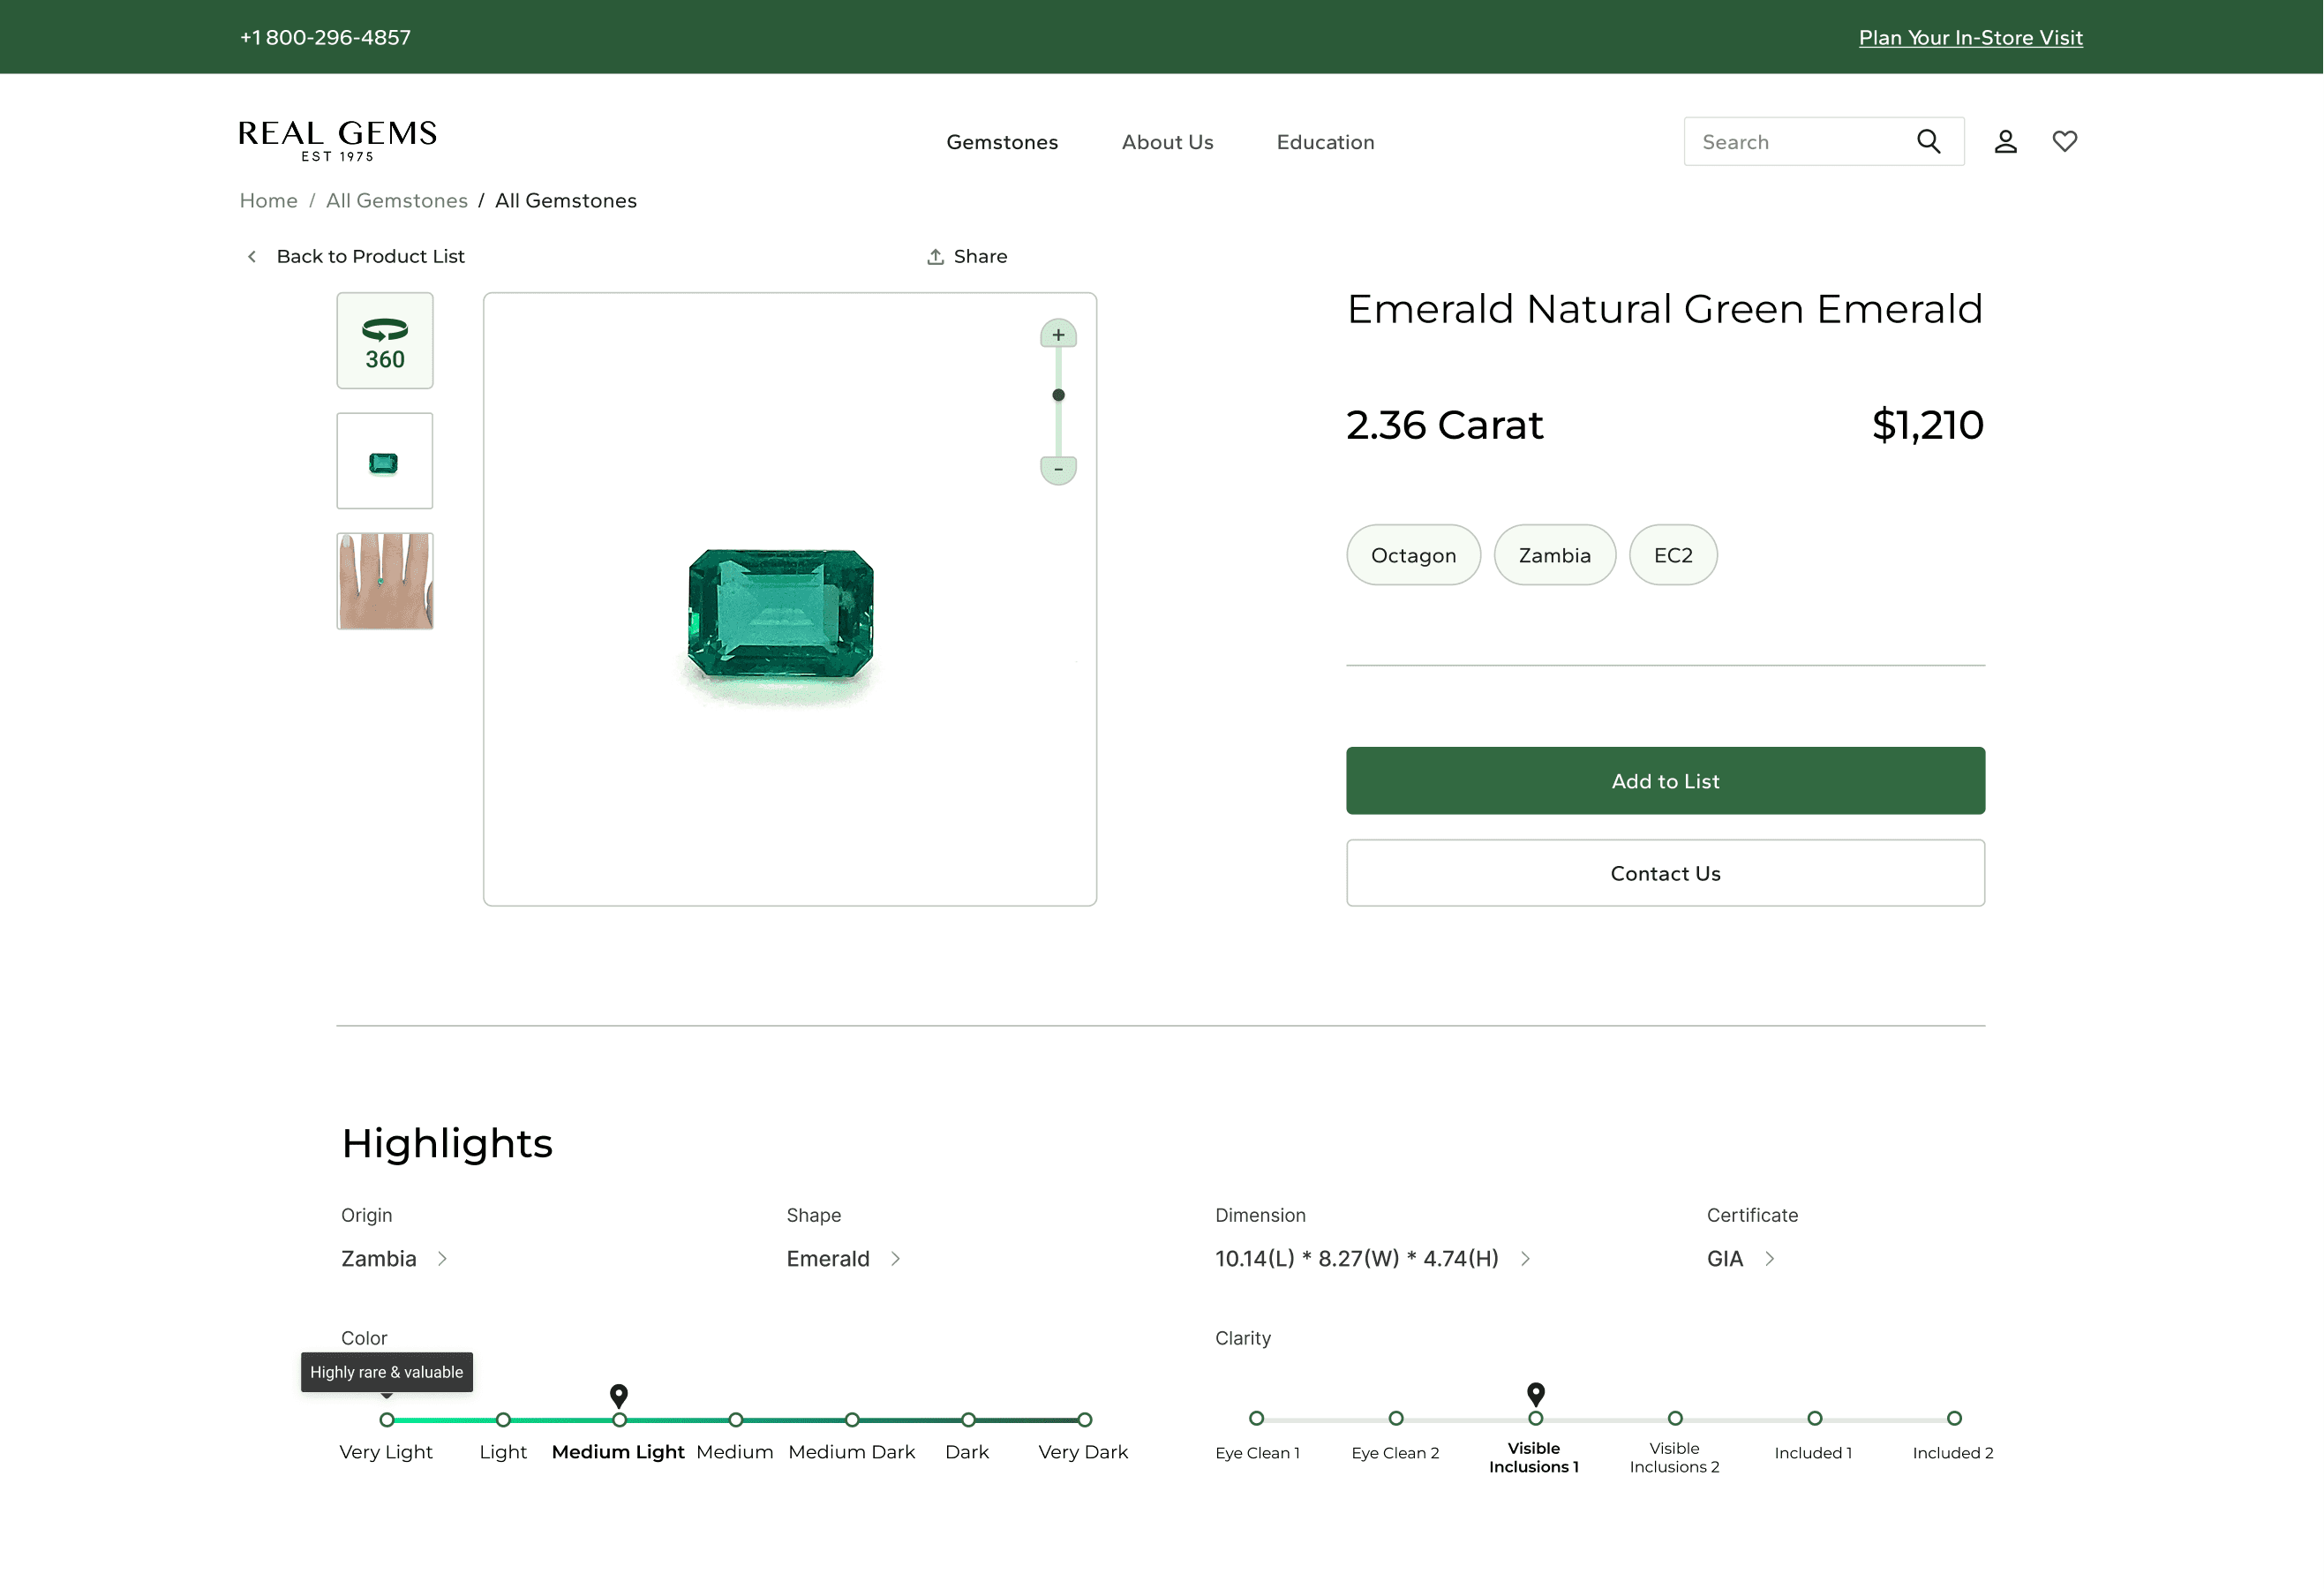2324x1589 pixels.
Task: Open the user account icon
Action: [2005, 141]
